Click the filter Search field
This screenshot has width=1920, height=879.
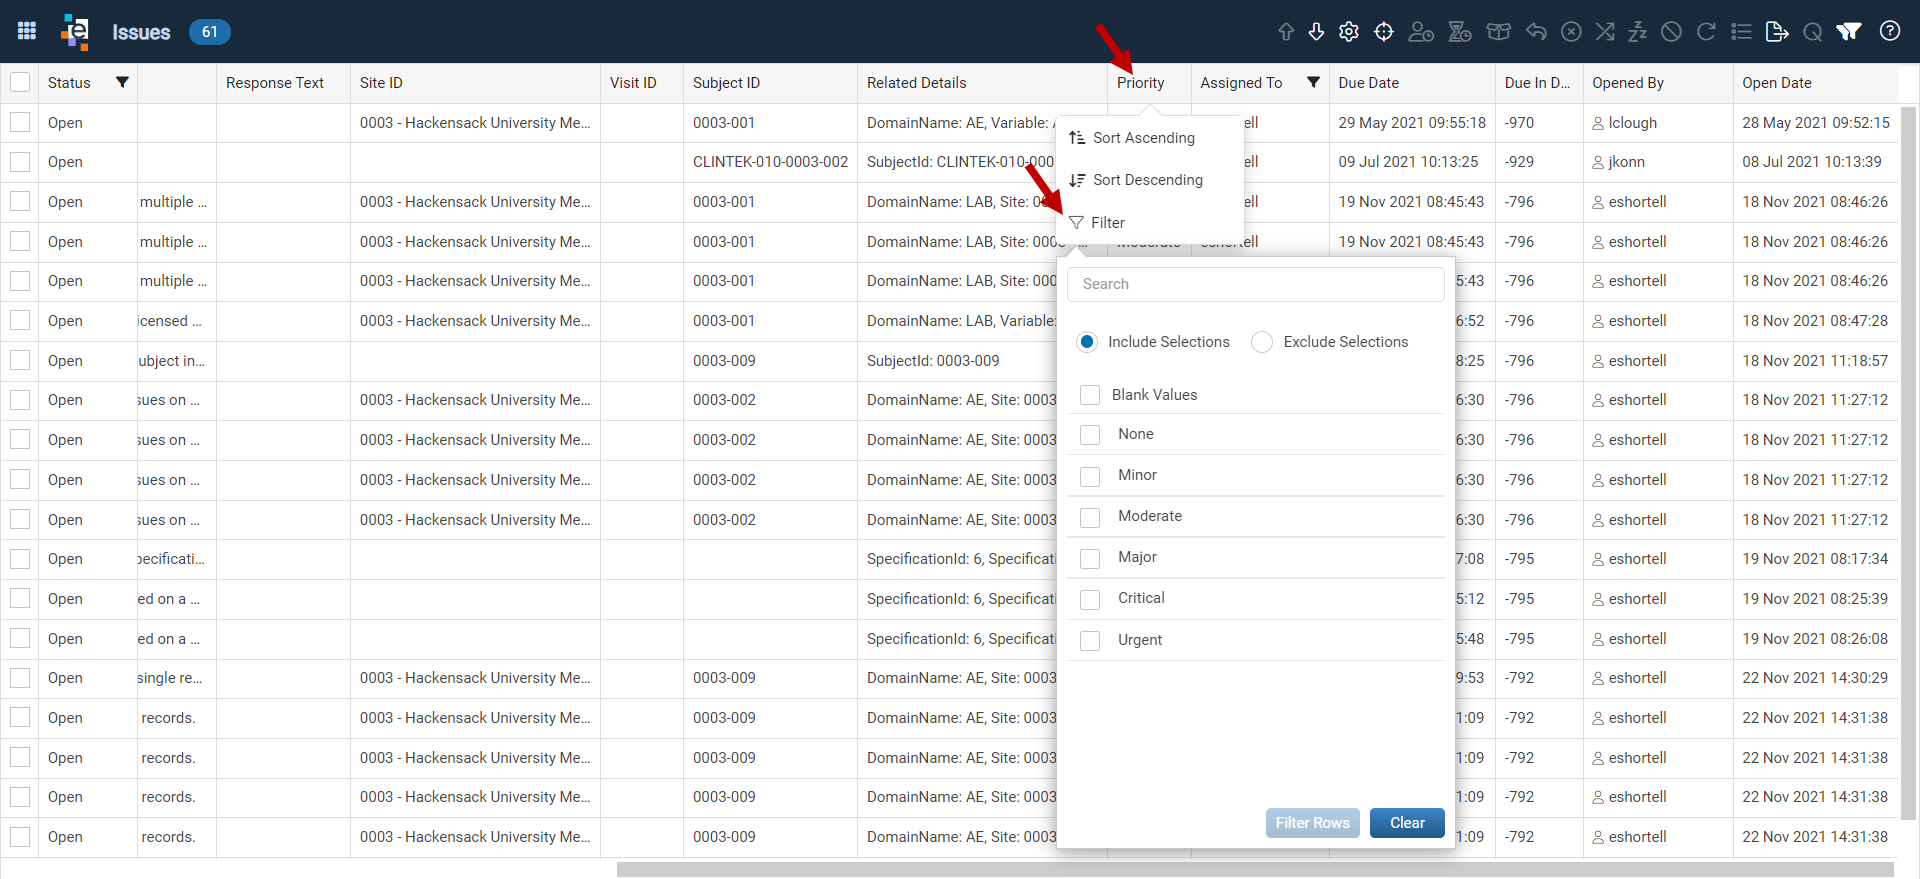click(x=1256, y=284)
